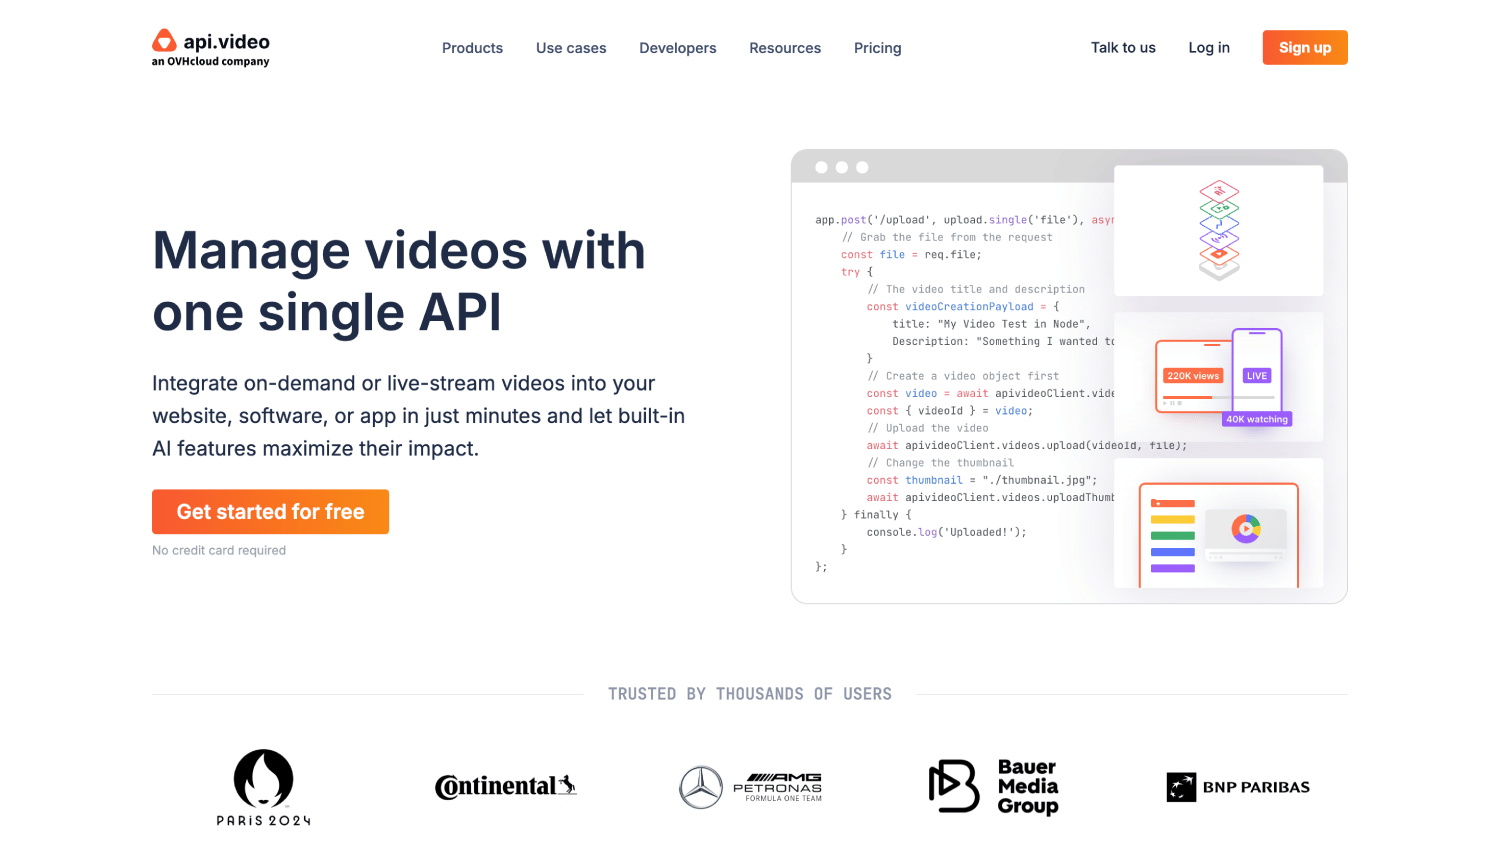Open the Products menu

click(472, 48)
